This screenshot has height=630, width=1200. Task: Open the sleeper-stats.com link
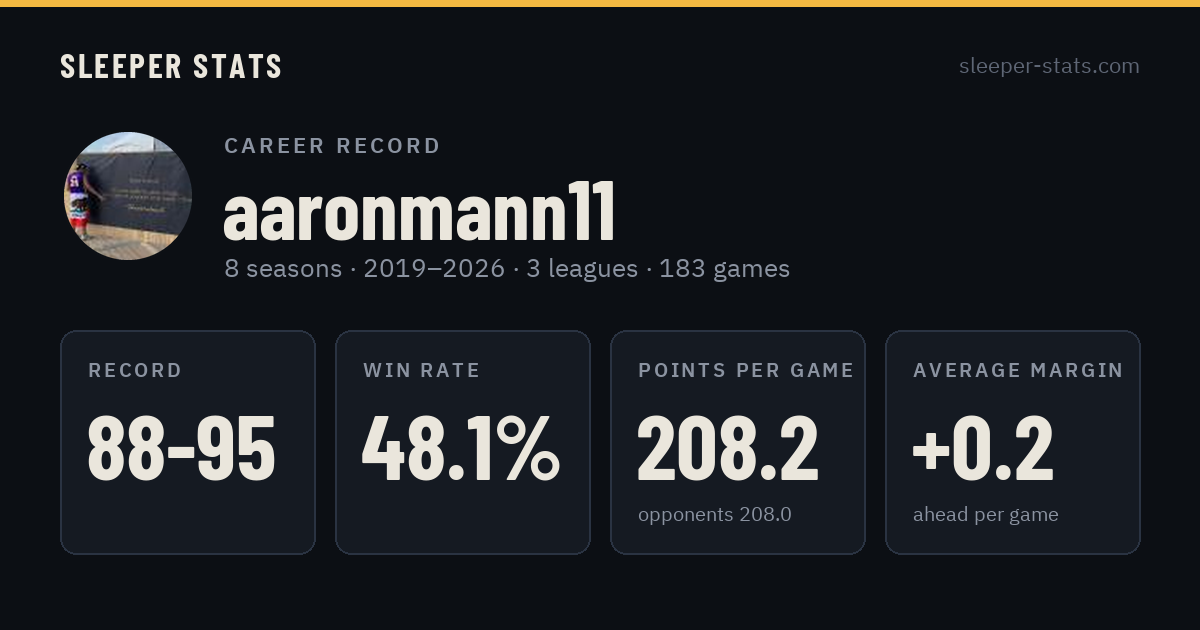pos(1049,66)
